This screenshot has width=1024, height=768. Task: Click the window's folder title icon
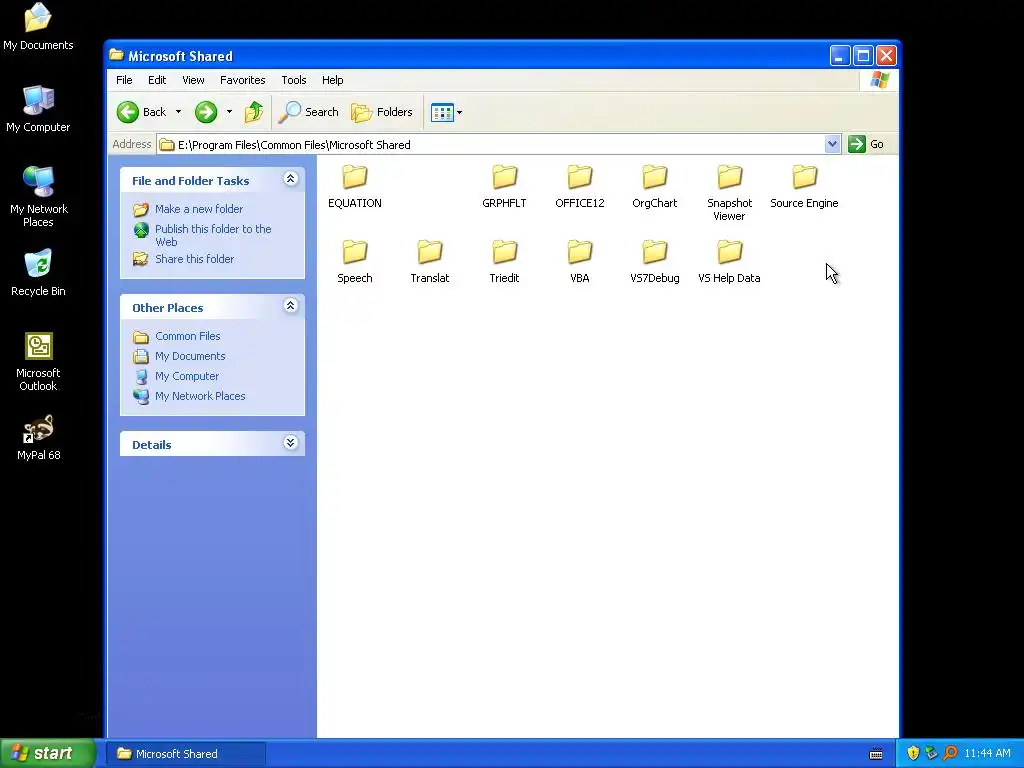tap(117, 56)
